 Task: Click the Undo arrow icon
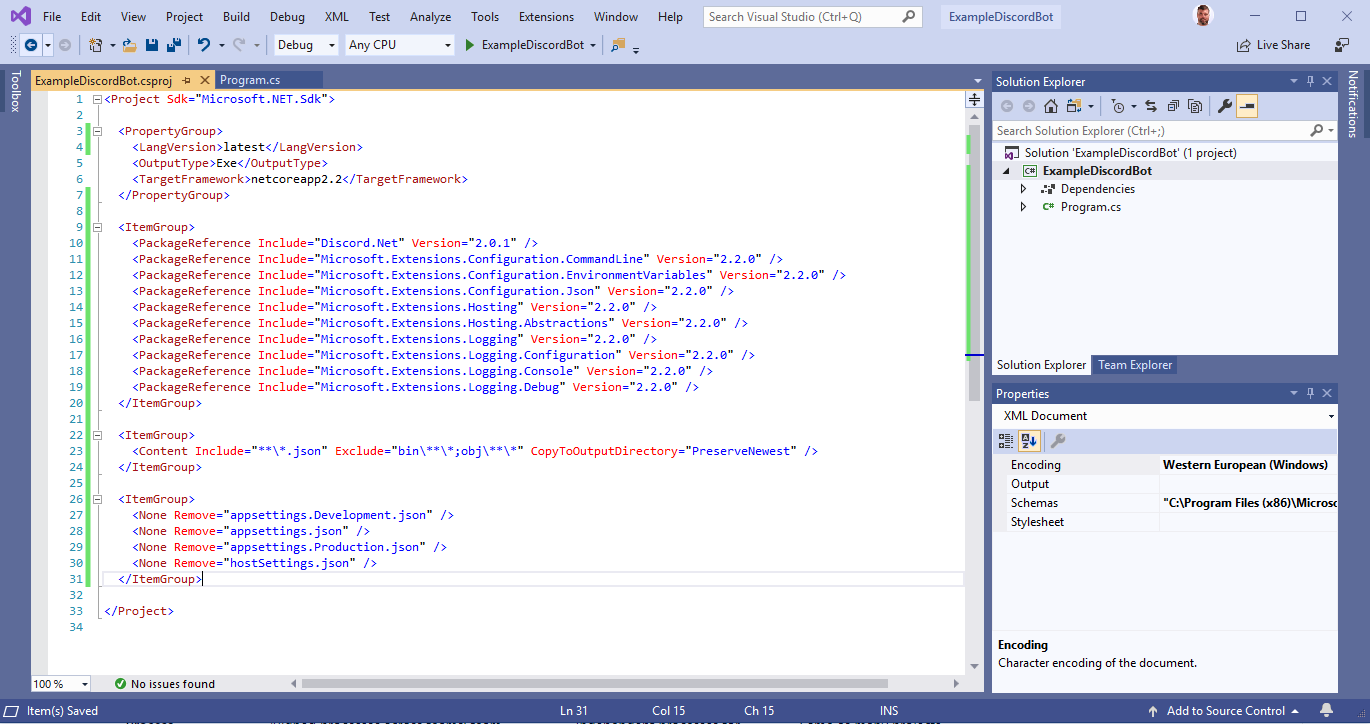pos(204,45)
